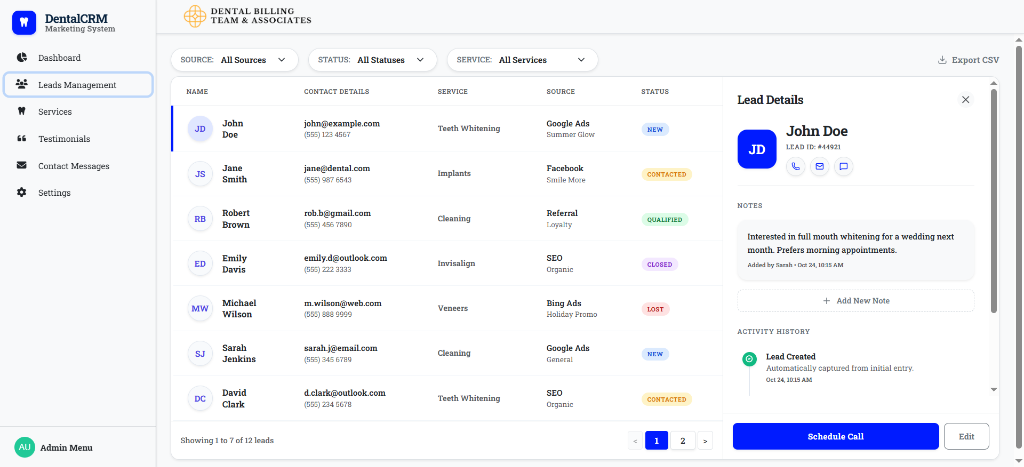
Task: Click the Export CSV download icon
Action: (x=942, y=59)
